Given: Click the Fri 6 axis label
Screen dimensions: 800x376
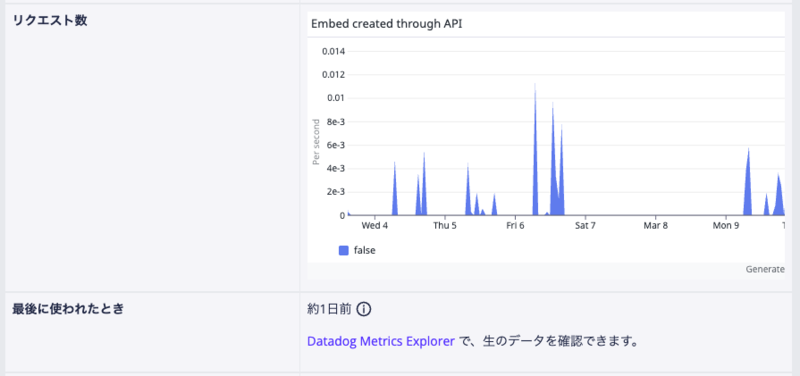Looking at the screenshot, I should click(515, 225).
